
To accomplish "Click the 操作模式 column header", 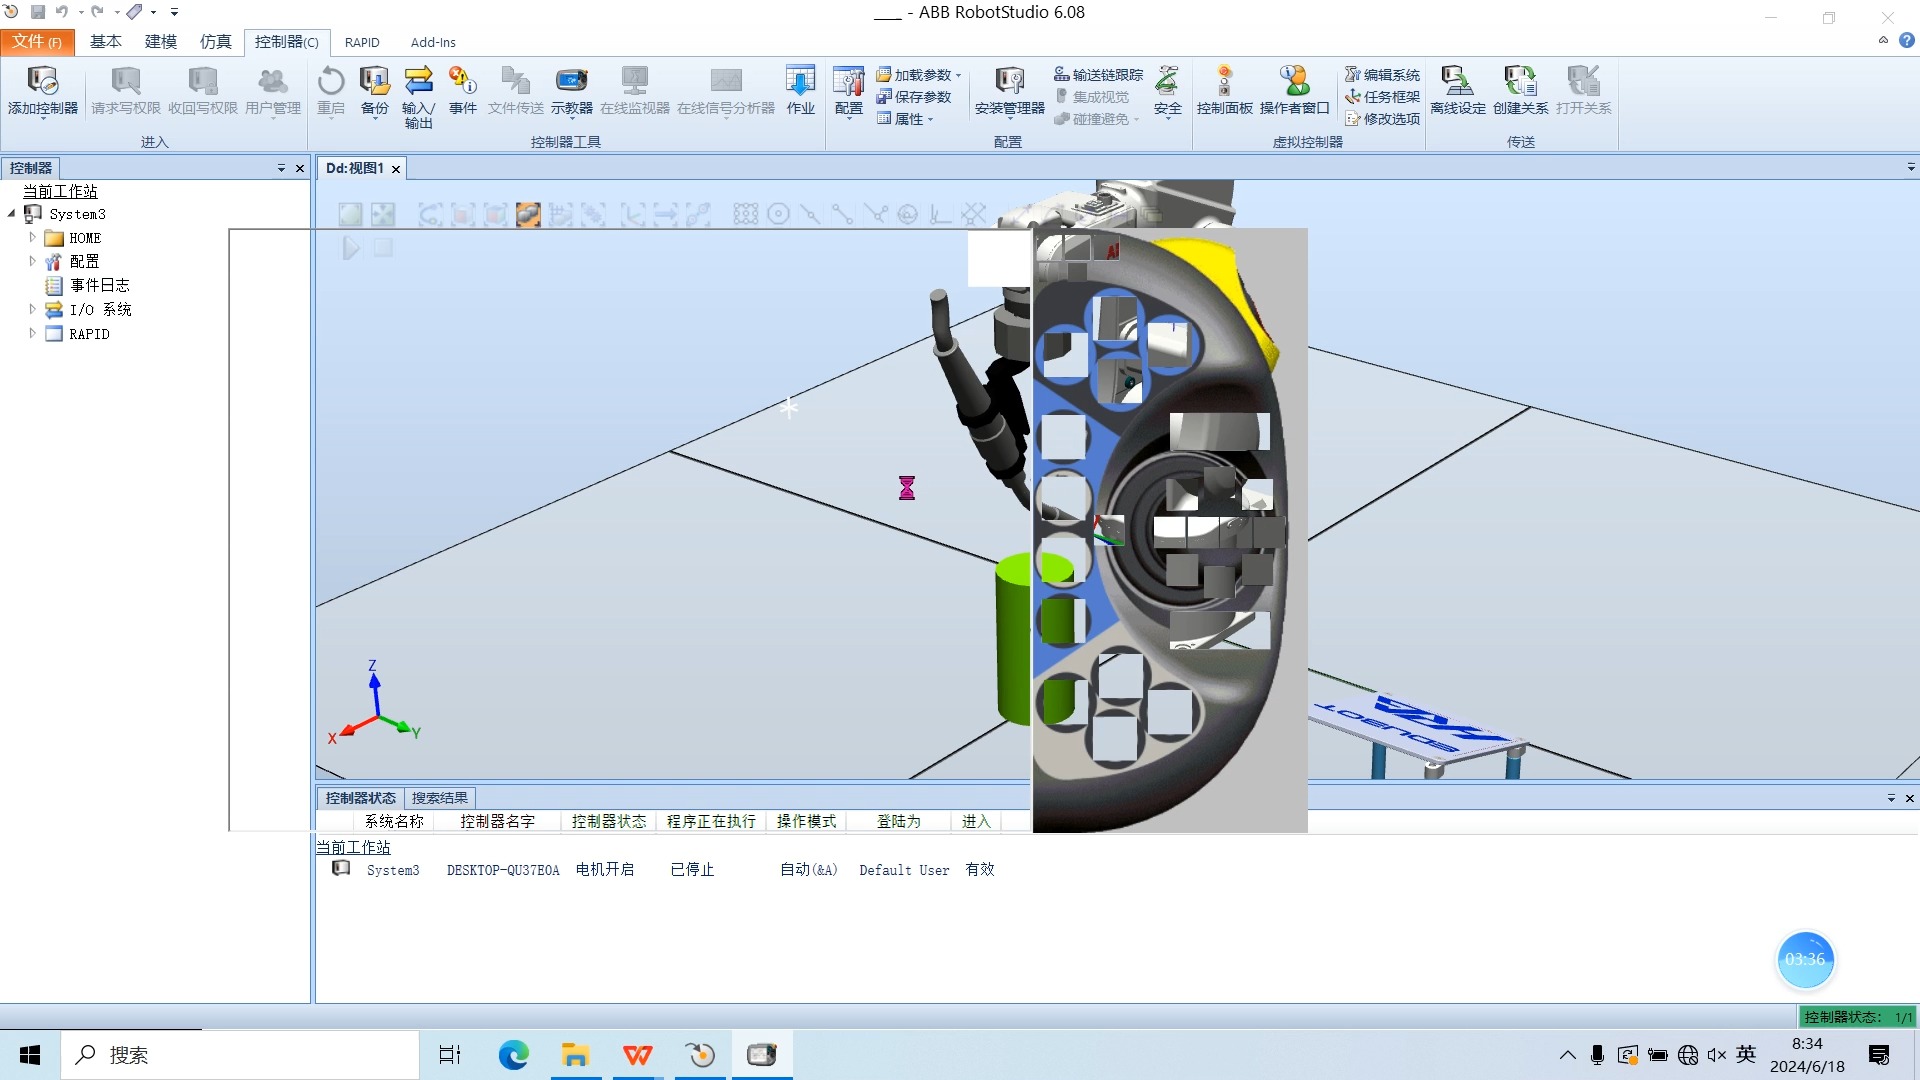I will [806, 821].
